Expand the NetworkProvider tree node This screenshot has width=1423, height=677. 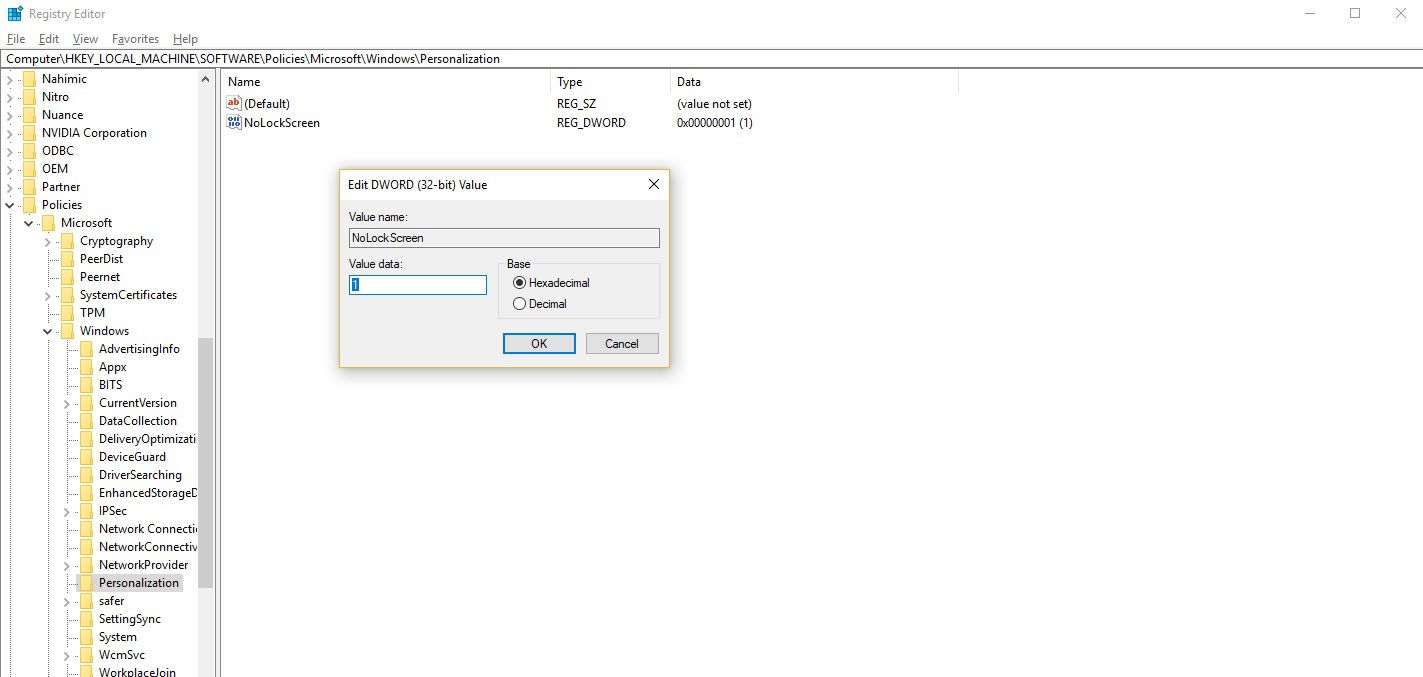[67, 565]
